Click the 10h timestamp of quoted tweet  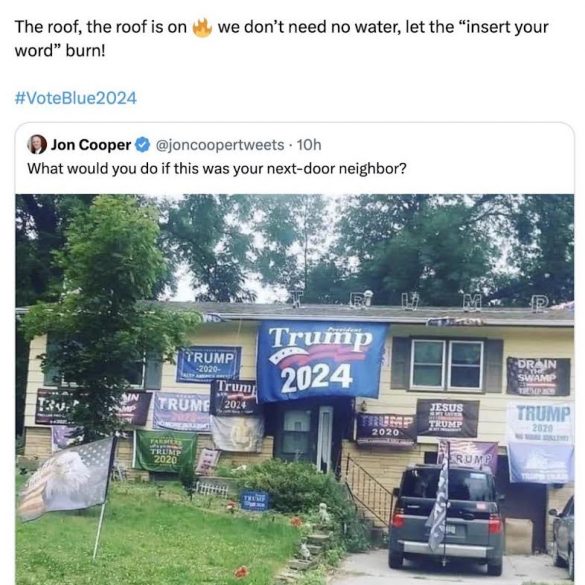(x=309, y=145)
